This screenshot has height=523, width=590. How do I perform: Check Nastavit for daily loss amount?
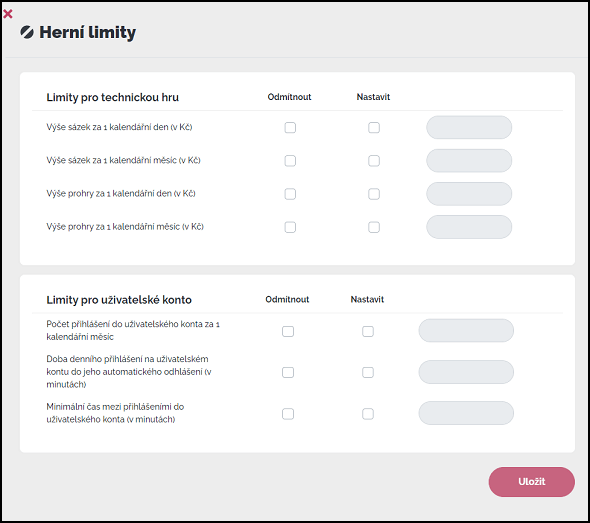(x=374, y=194)
